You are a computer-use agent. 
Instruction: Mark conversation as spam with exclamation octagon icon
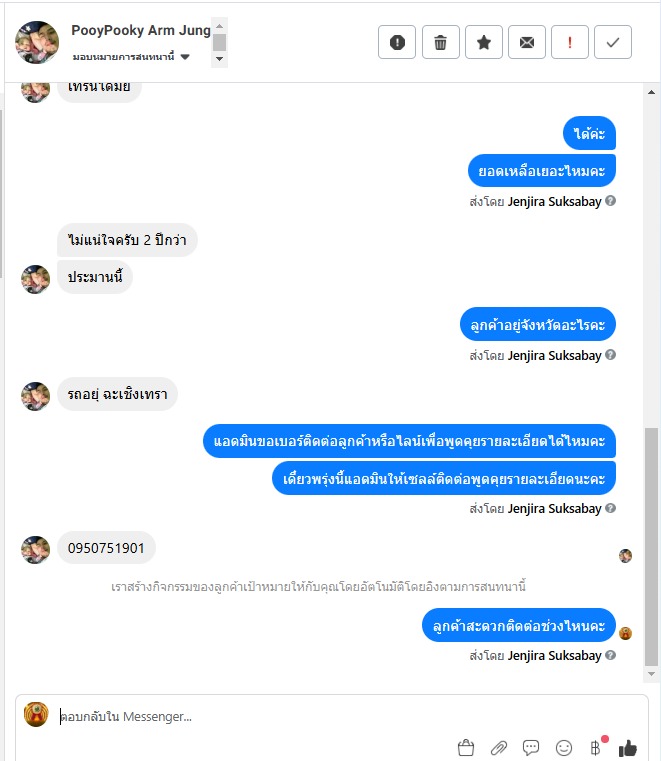(x=397, y=42)
